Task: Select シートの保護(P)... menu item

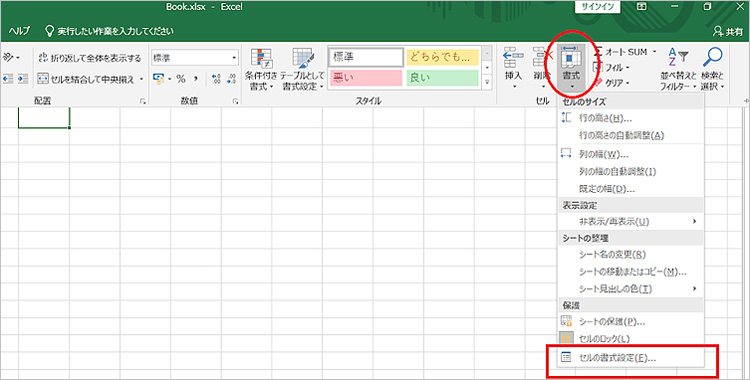Action: coord(630,321)
